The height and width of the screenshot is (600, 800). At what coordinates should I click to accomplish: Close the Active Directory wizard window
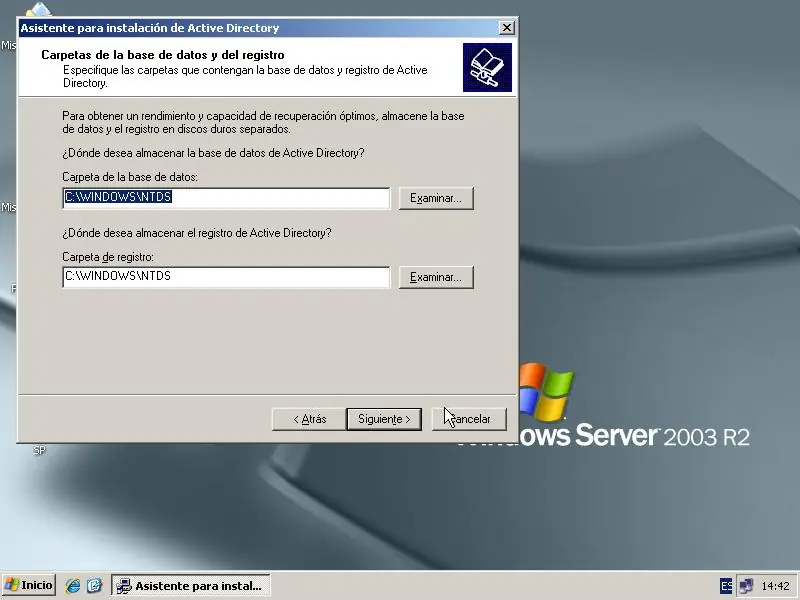[506, 28]
